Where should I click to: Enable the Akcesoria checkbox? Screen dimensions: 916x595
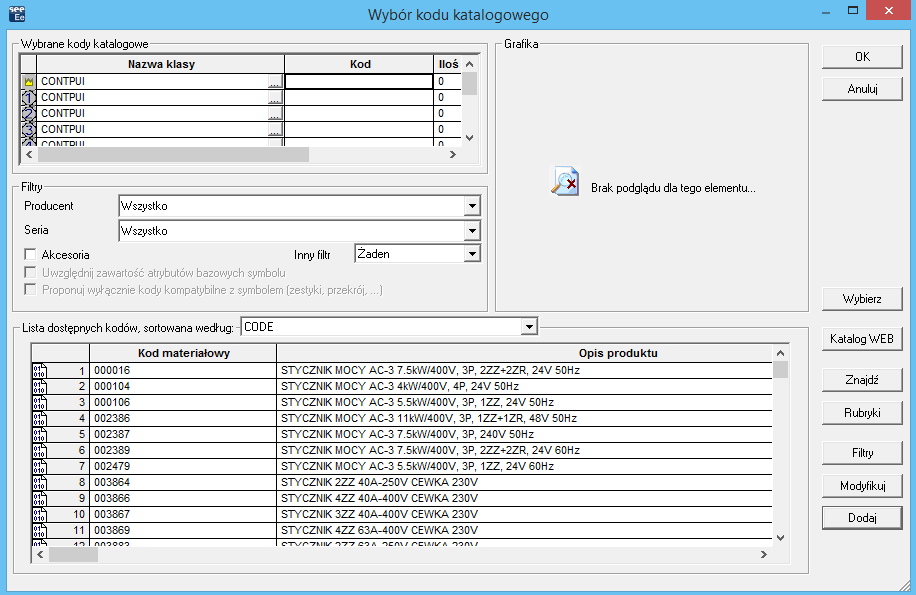tap(30, 255)
